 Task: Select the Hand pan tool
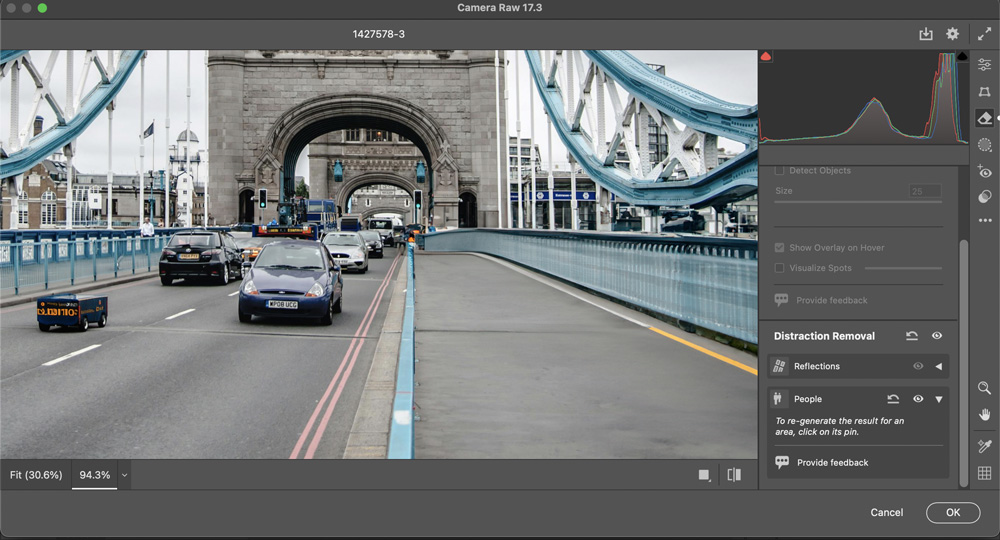point(984,415)
